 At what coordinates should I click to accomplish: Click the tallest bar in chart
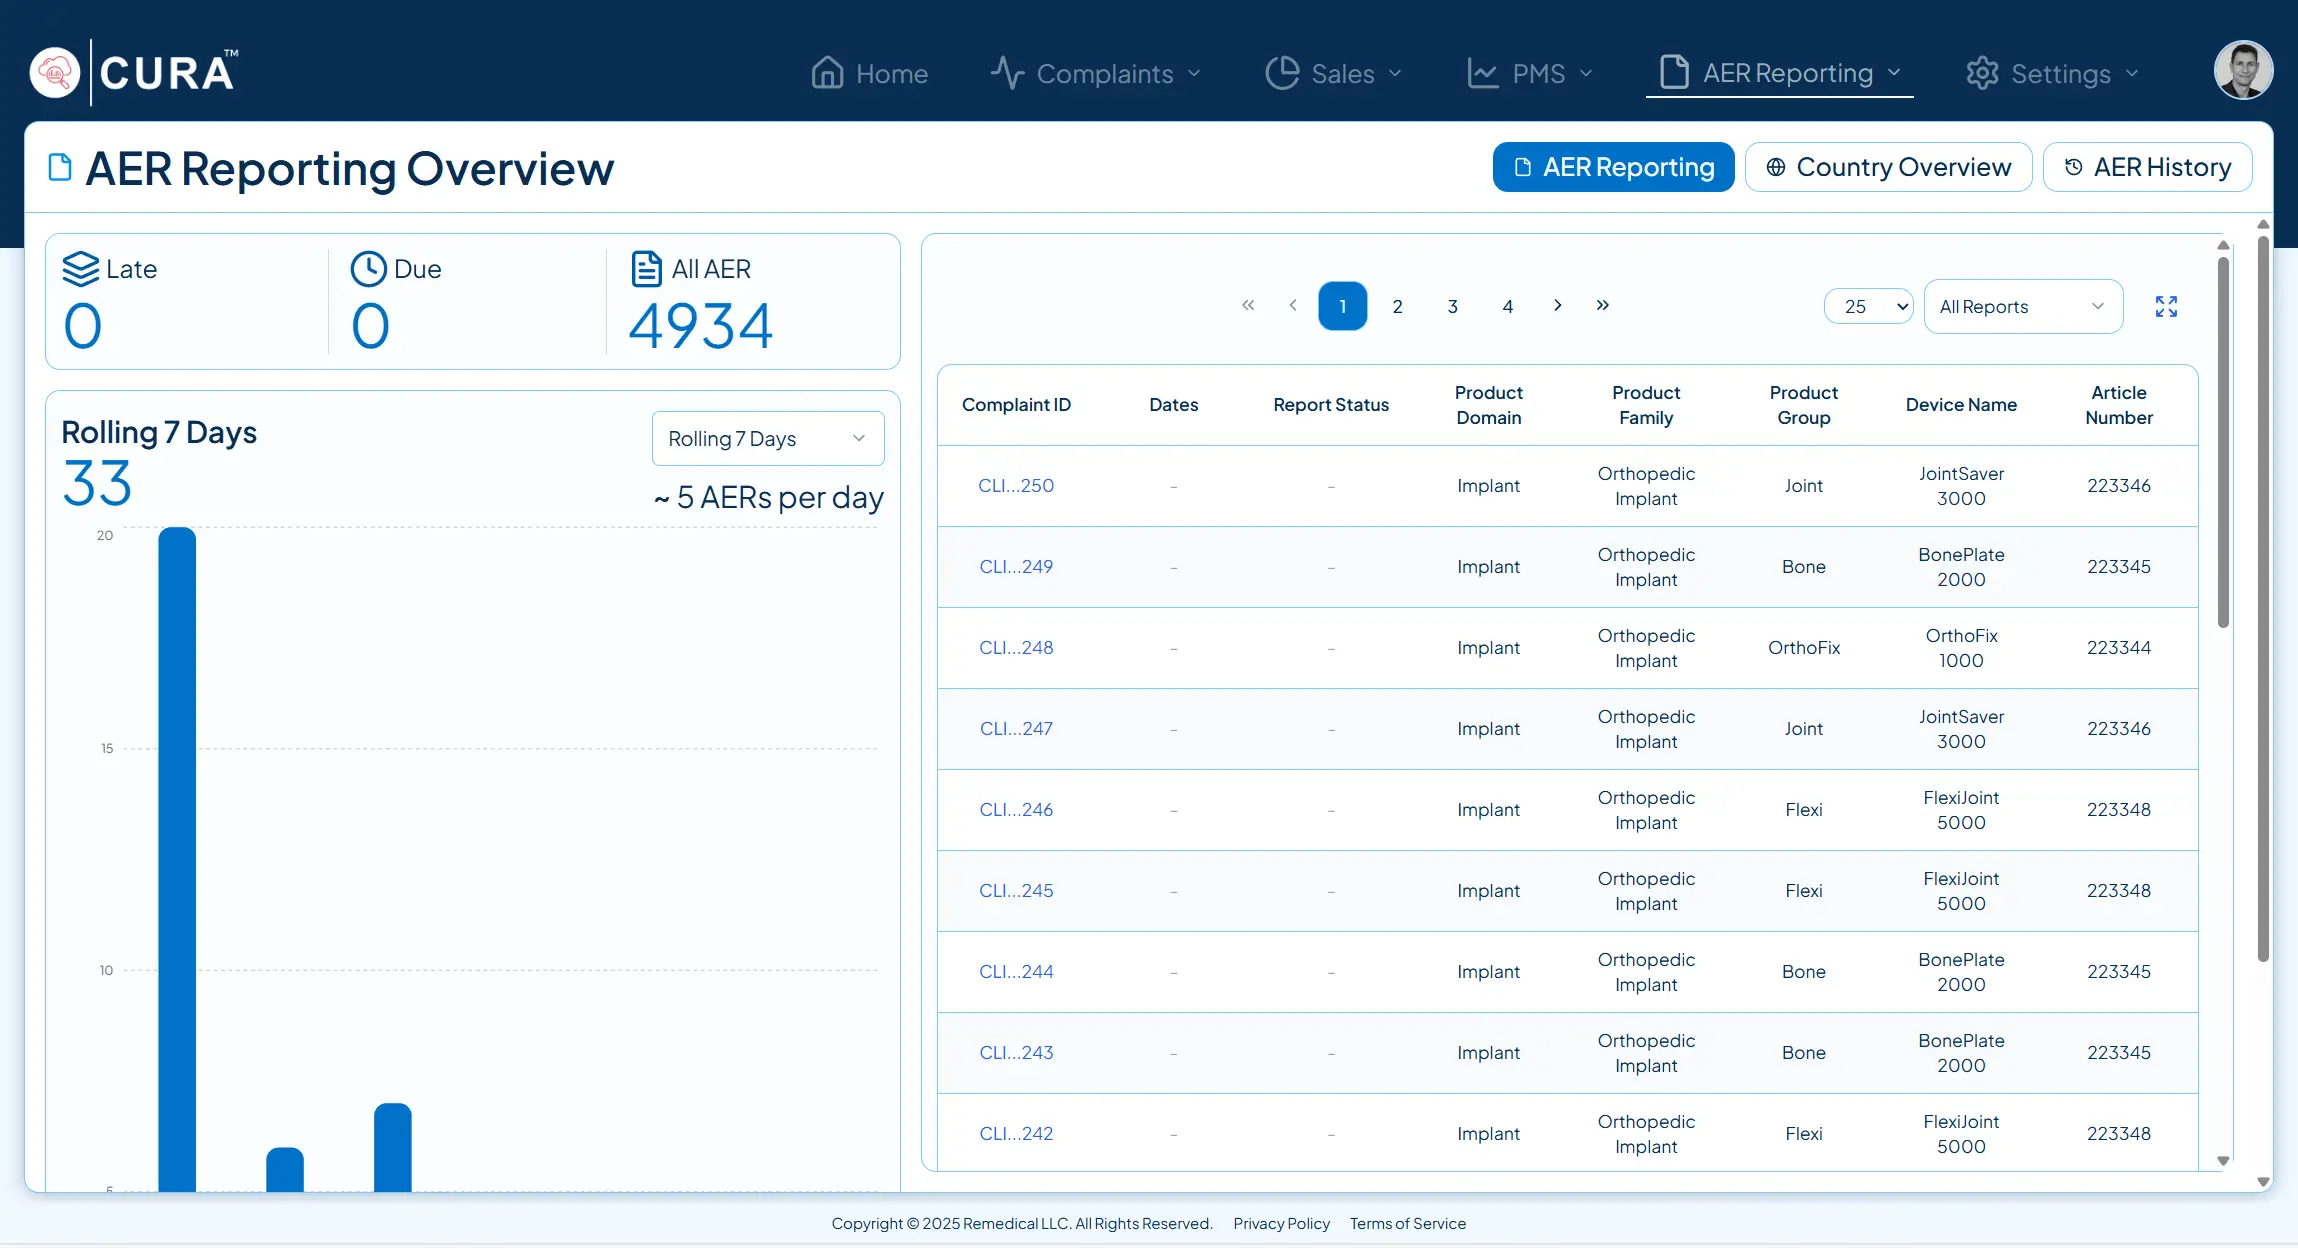click(177, 858)
